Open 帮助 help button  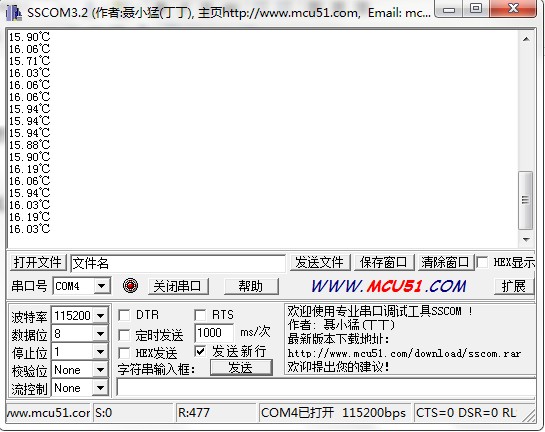pos(251,286)
